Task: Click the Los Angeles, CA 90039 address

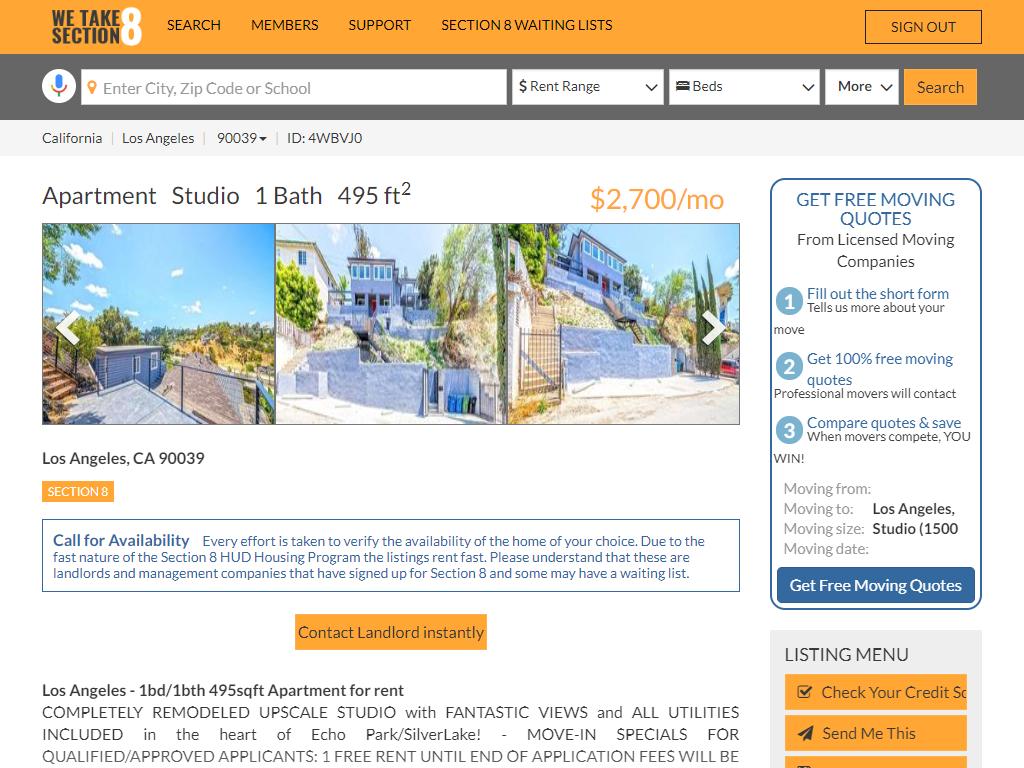Action: point(123,458)
